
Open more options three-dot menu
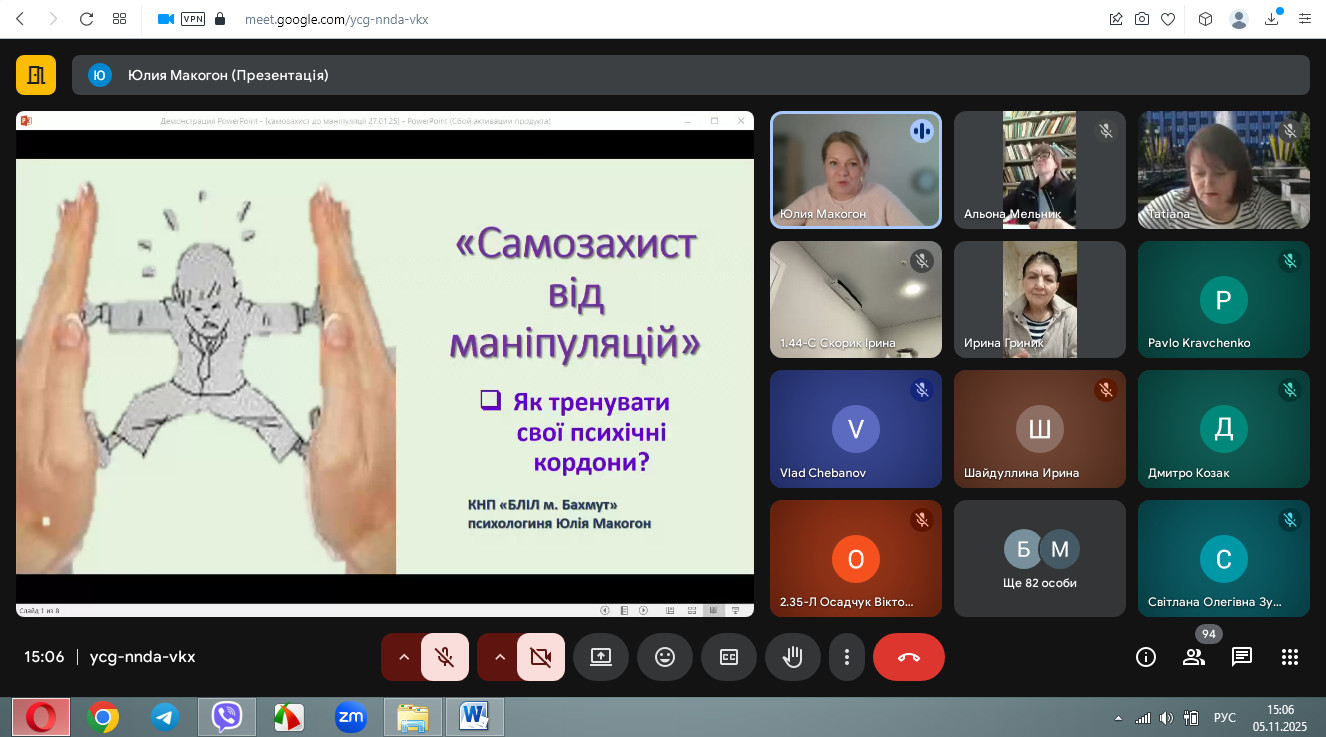pos(847,657)
